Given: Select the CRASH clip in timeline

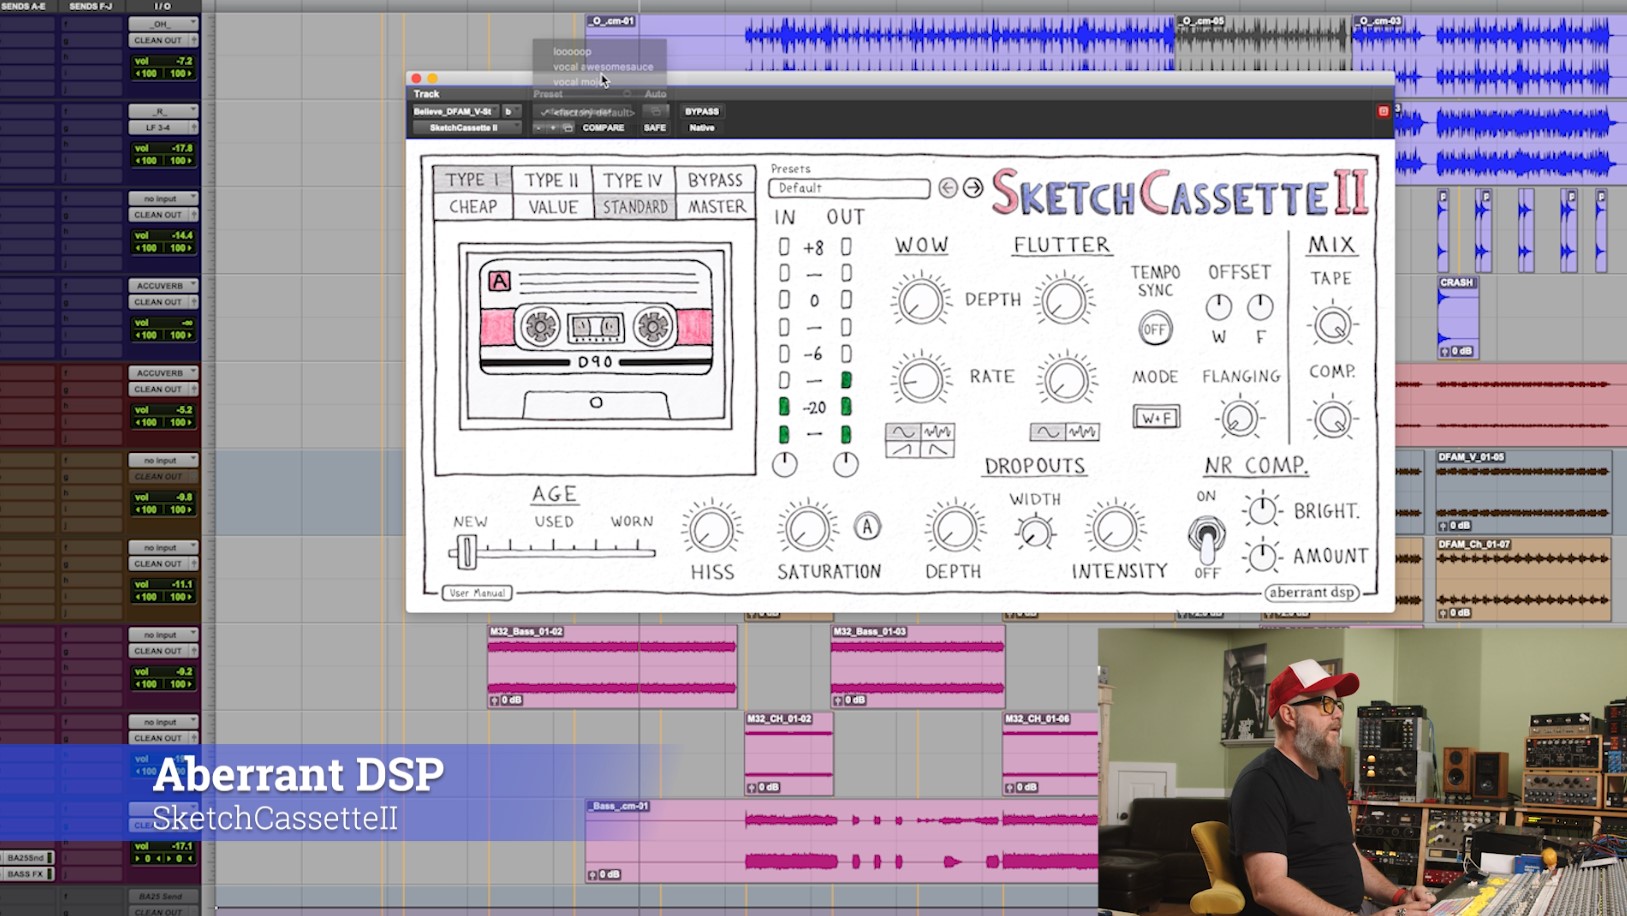Looking at the screenshot, I should [1458, 317].
